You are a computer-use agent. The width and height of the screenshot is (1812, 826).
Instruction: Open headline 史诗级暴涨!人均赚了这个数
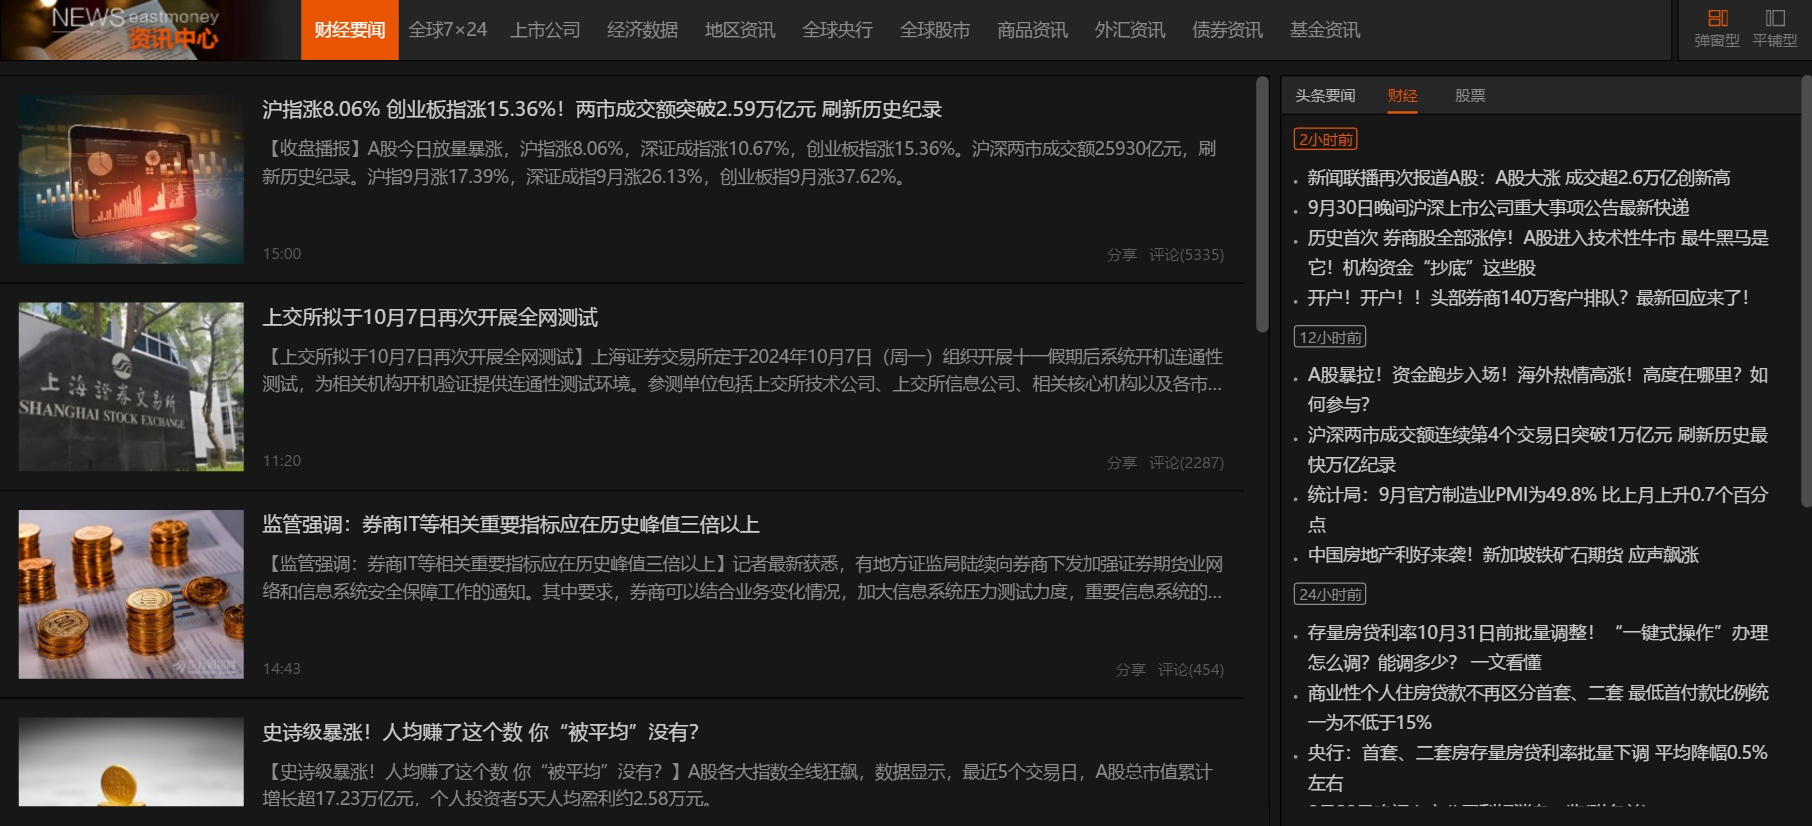coord(481,732)
